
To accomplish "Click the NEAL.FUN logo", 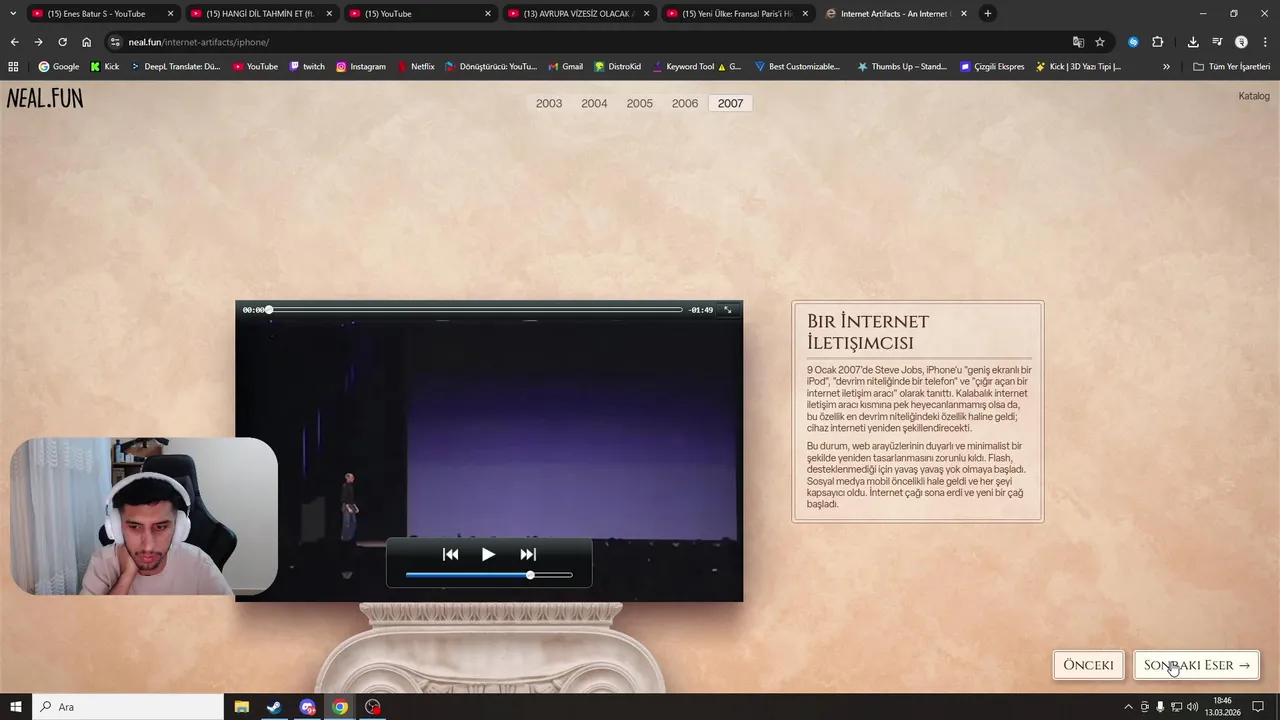I will [x=45, y=98].
